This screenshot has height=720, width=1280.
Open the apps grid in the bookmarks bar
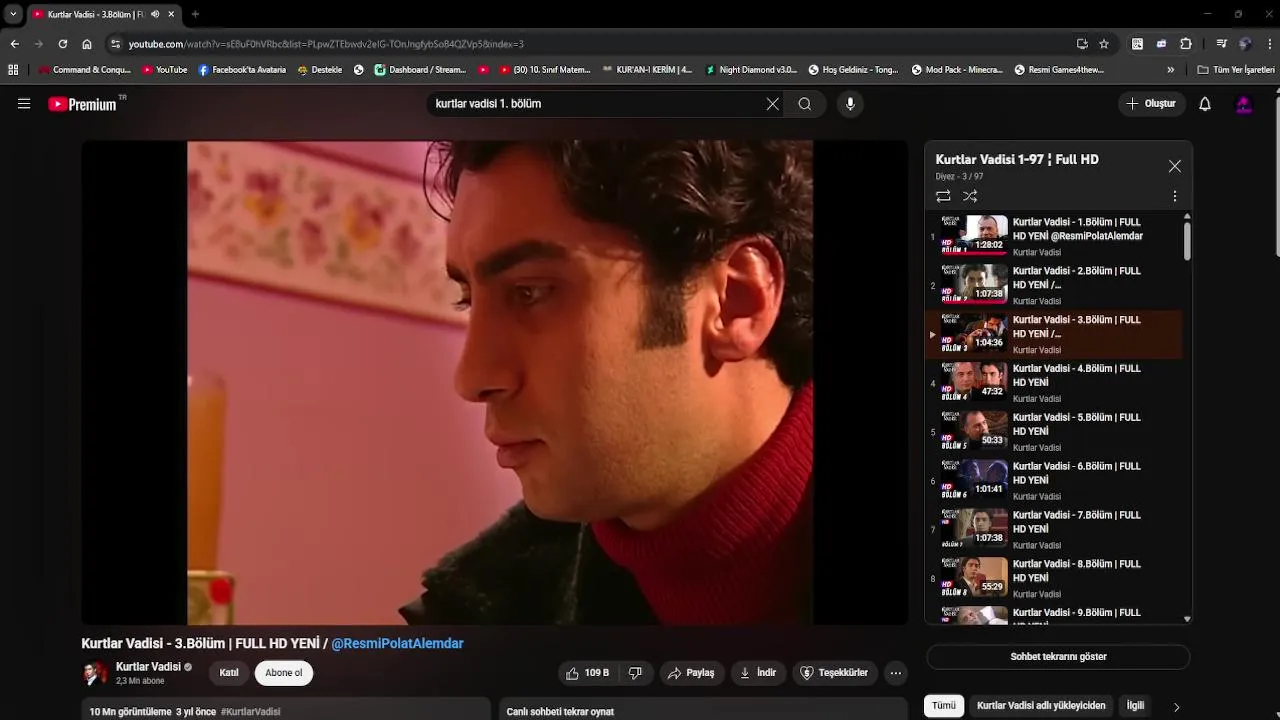pos(13,70)
